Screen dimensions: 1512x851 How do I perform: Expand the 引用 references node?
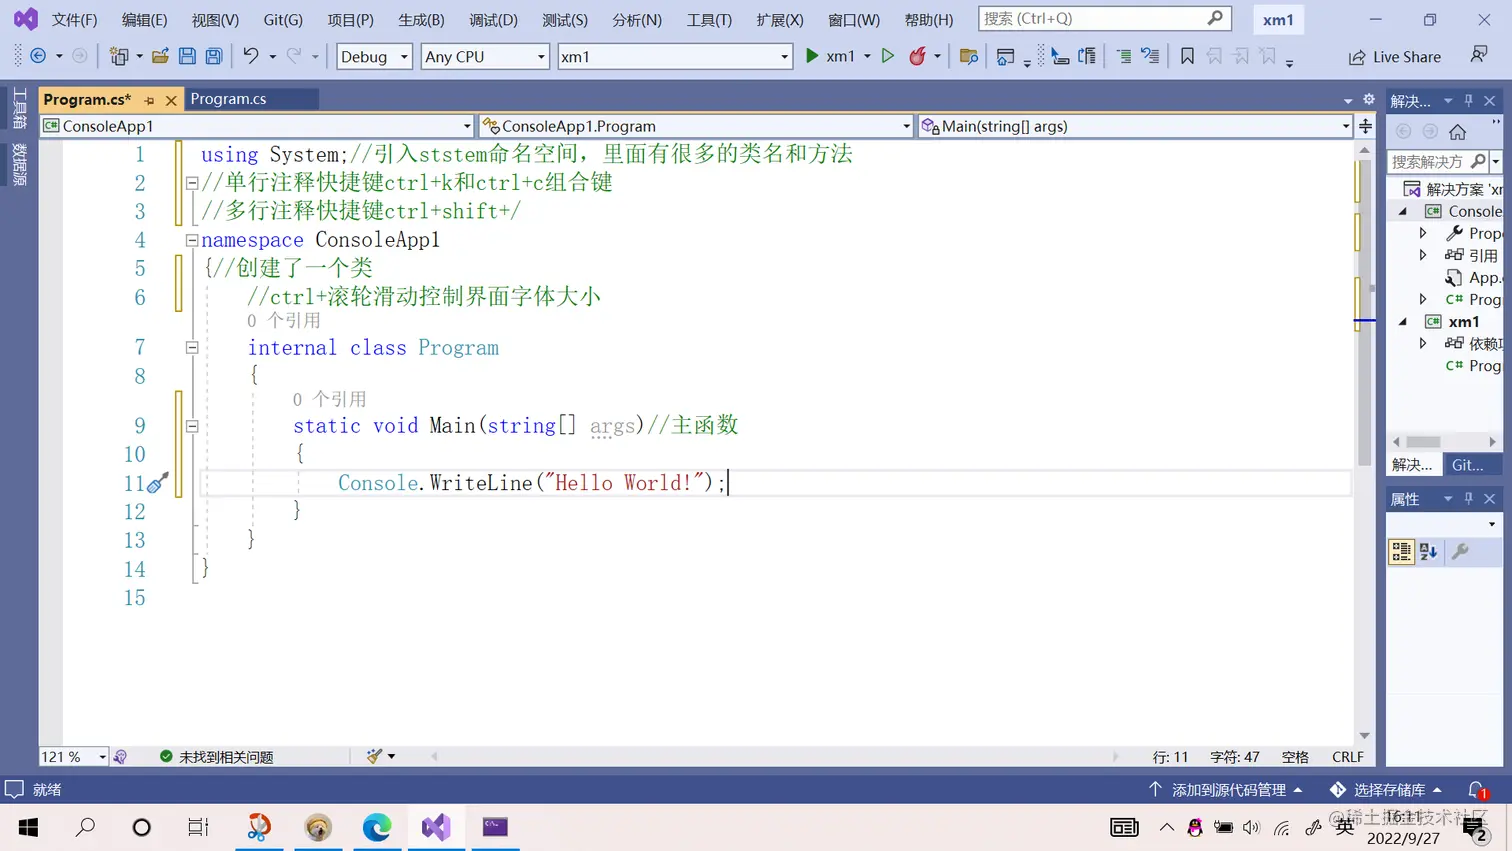[x=1423, y=255]
